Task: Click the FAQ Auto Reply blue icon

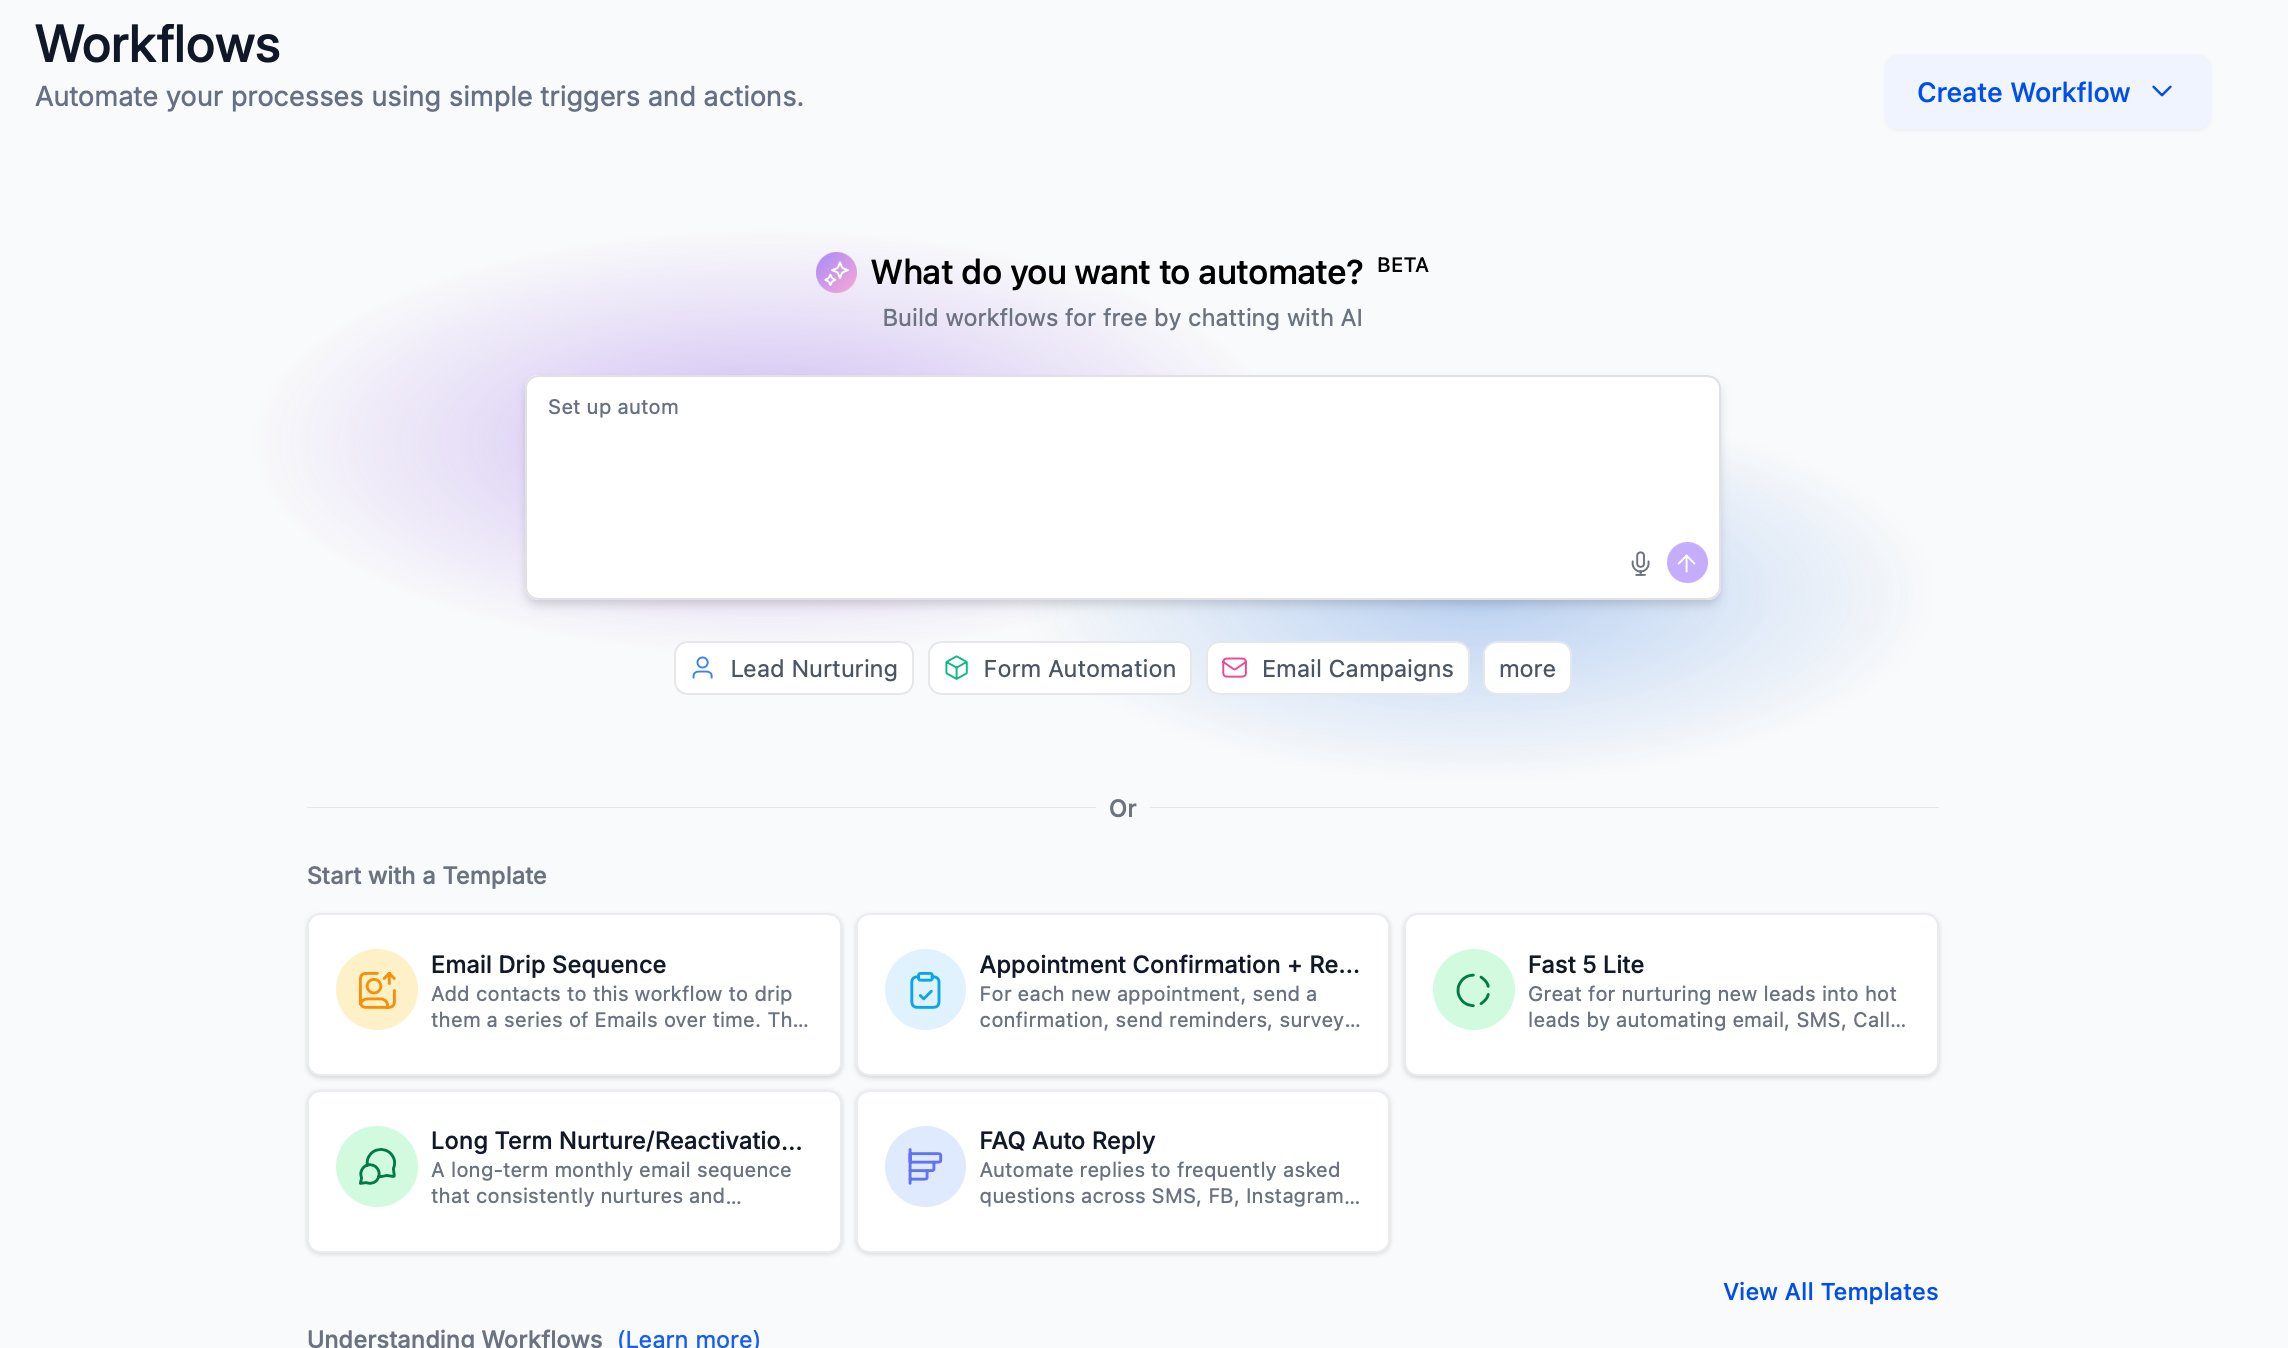Action: (925, 1166)
